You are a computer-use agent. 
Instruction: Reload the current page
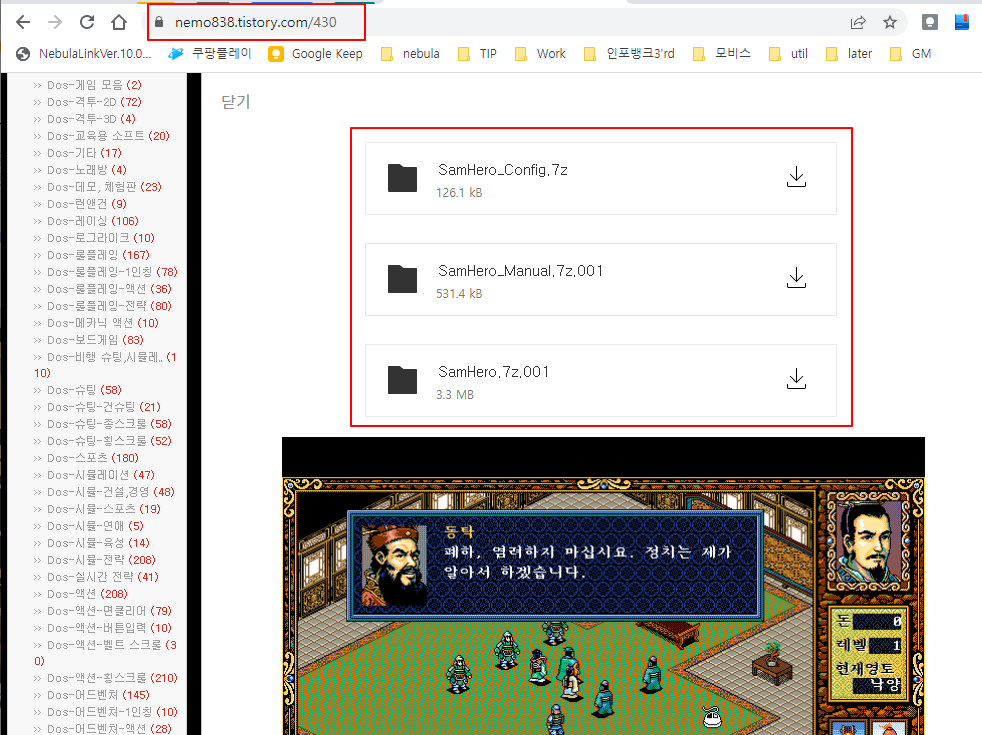87,23
